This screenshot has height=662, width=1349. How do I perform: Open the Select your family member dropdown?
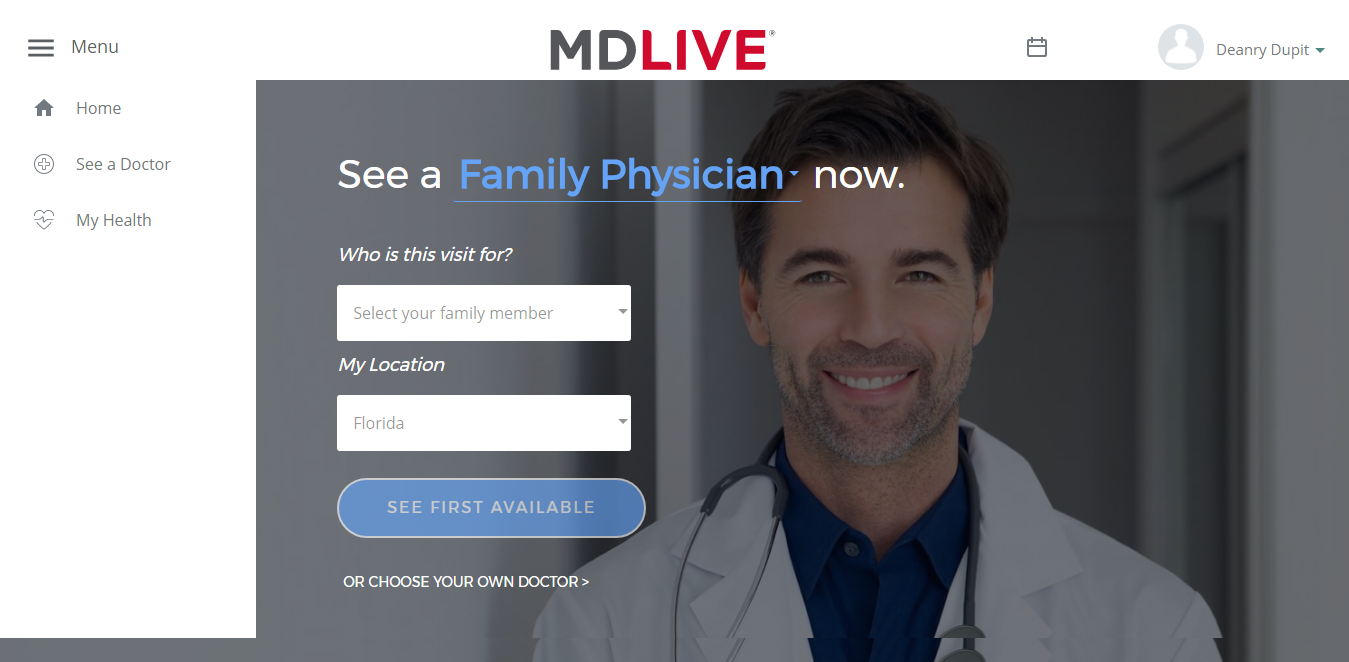point(484,313)
